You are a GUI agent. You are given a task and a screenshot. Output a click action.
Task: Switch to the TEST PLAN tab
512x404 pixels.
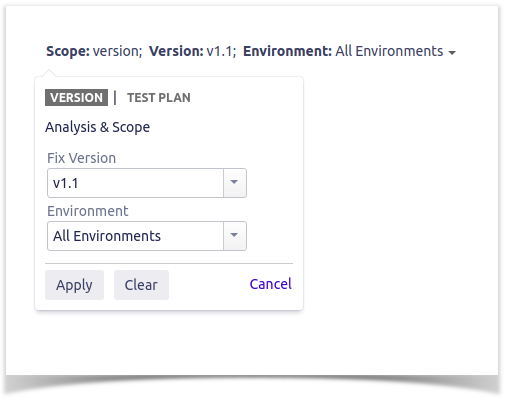click(159, 98)
